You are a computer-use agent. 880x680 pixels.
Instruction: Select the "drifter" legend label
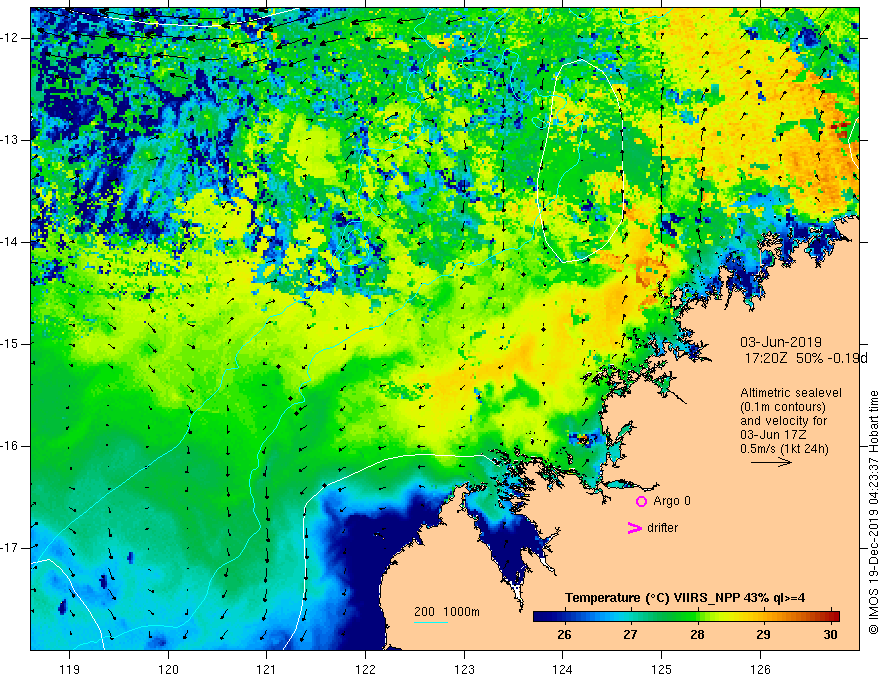click(662, 528)
